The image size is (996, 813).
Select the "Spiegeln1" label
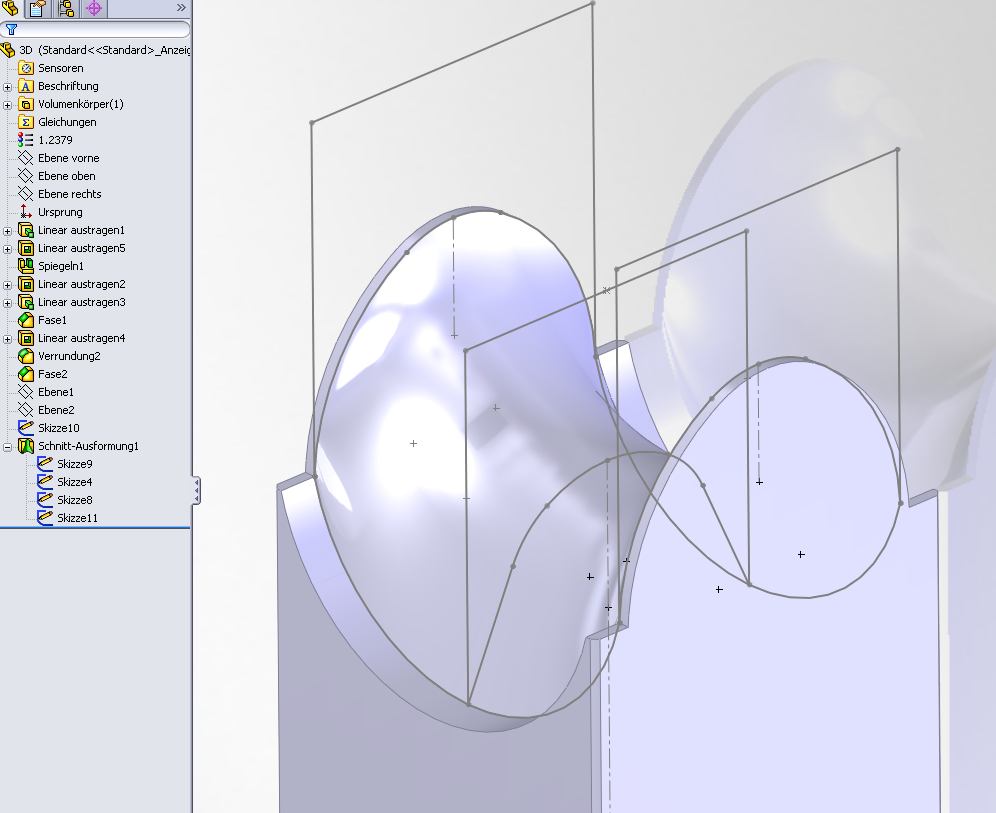60,266
